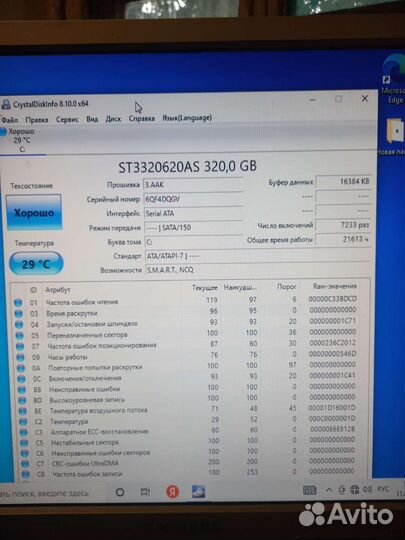Open Microsoft Edge desktop shortcut
Screen dimensions: 405x540
click(394, 80)
